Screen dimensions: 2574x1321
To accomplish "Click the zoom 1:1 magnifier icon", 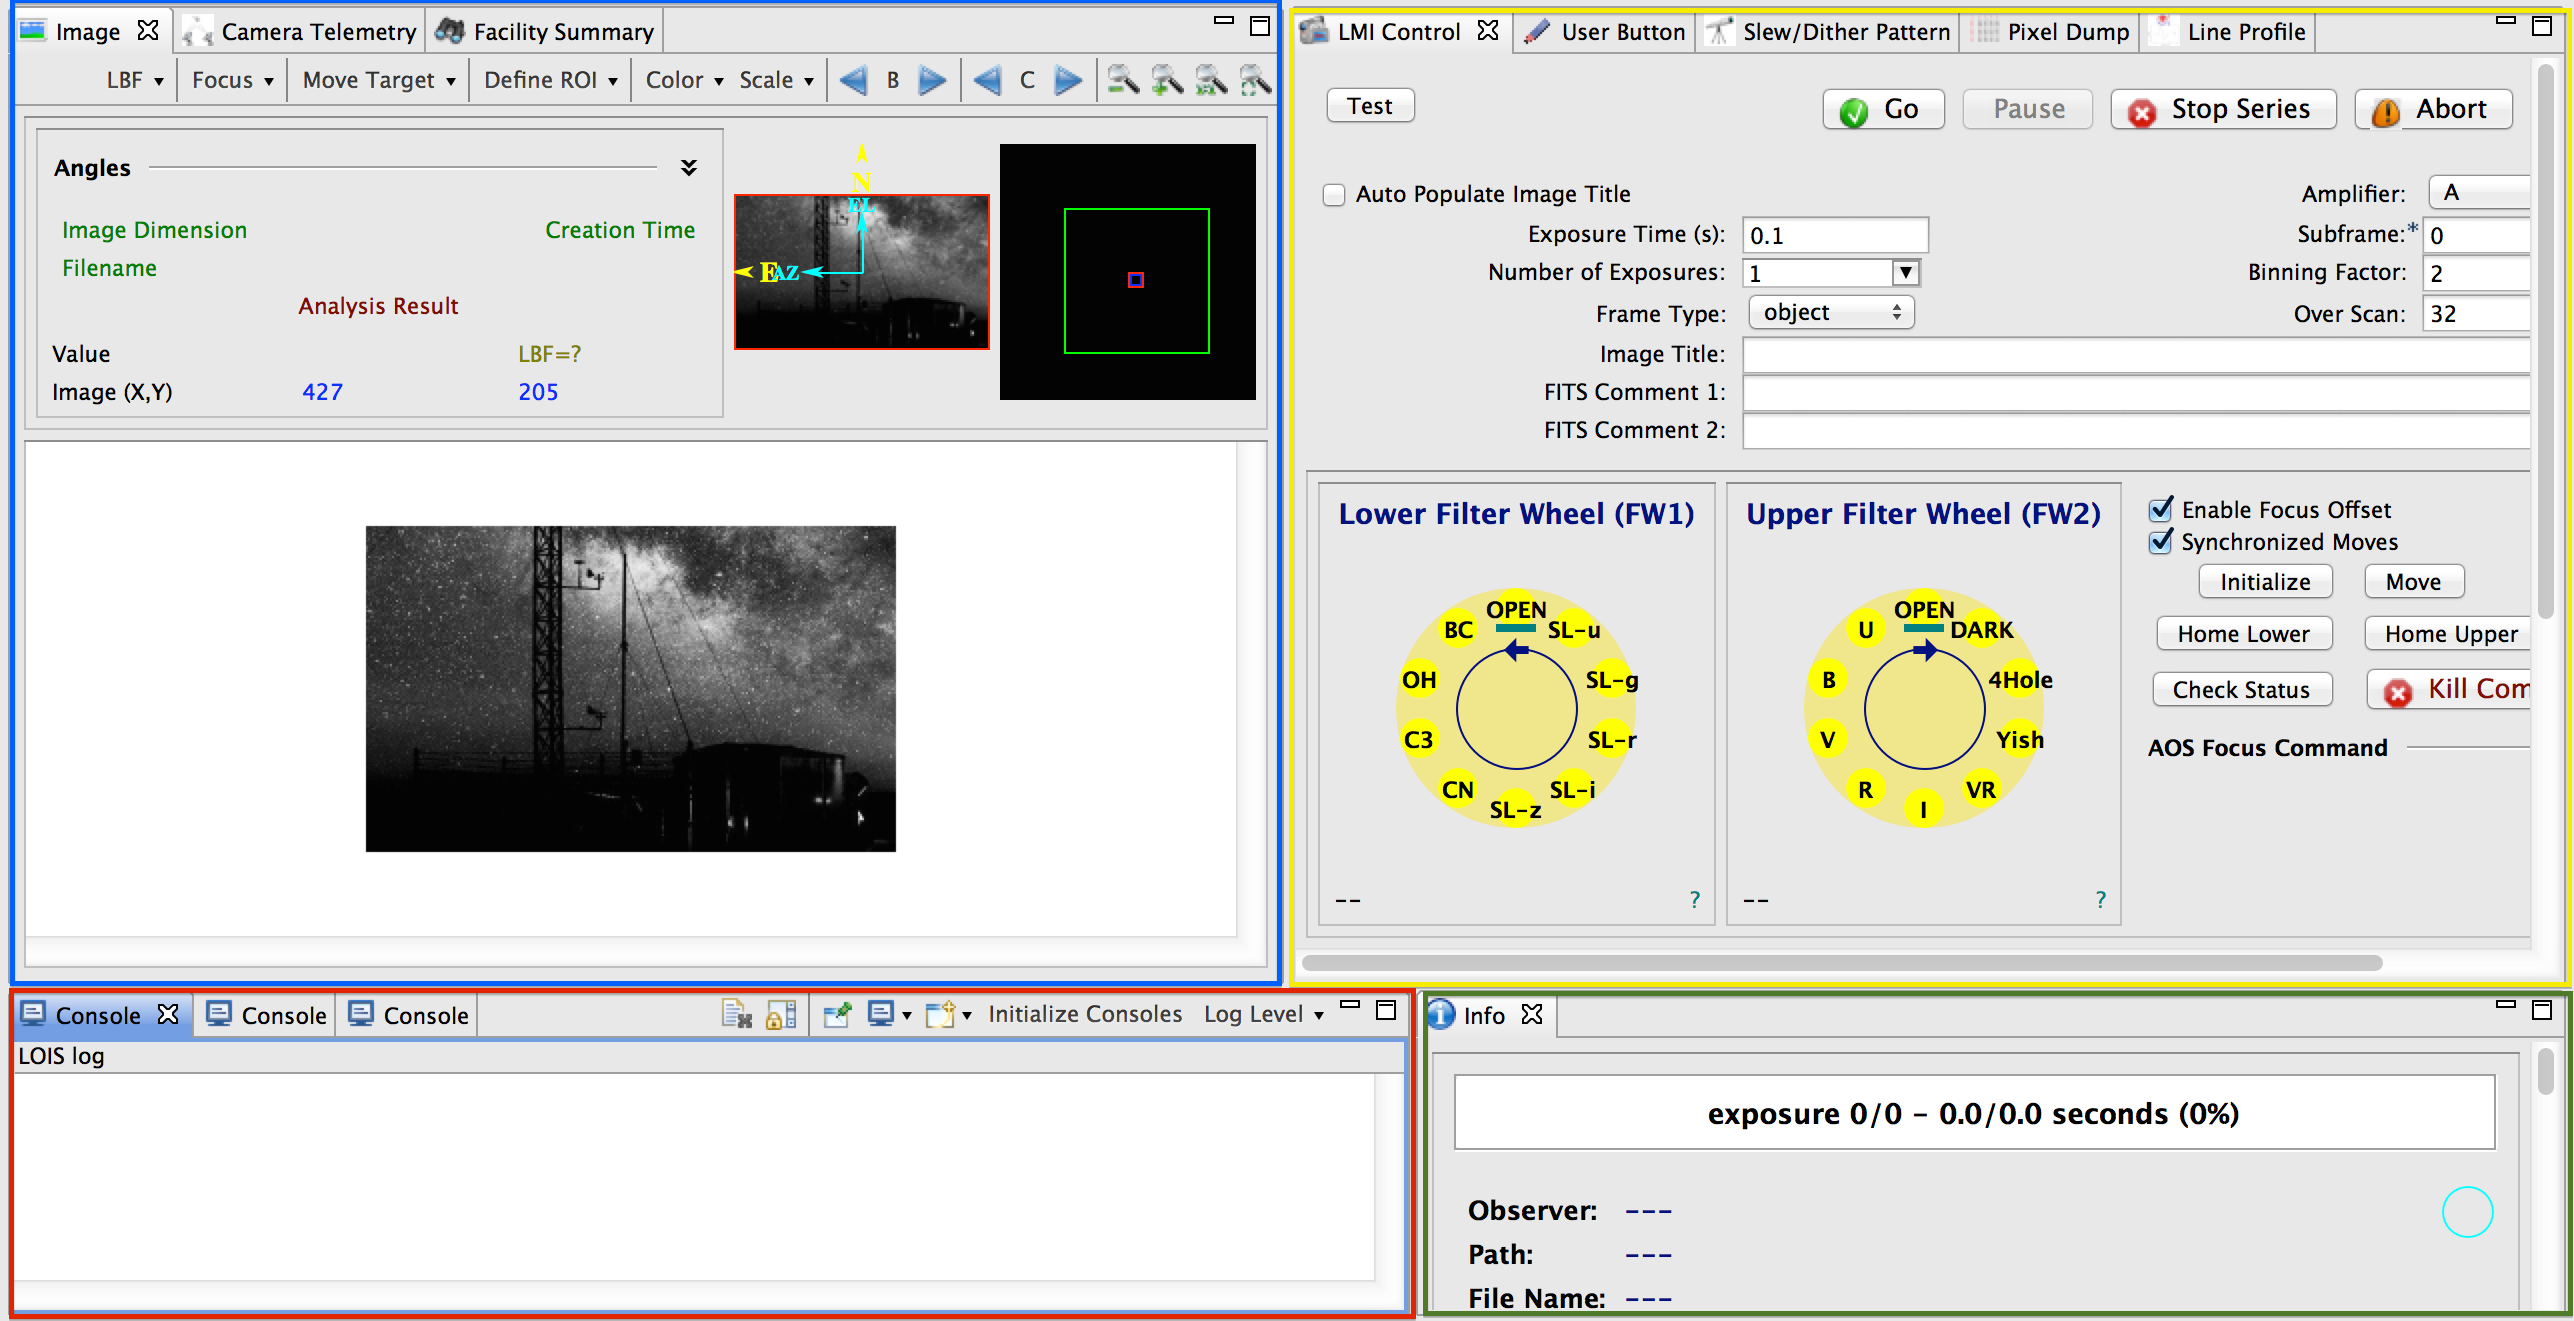I will pos(1211,80).
